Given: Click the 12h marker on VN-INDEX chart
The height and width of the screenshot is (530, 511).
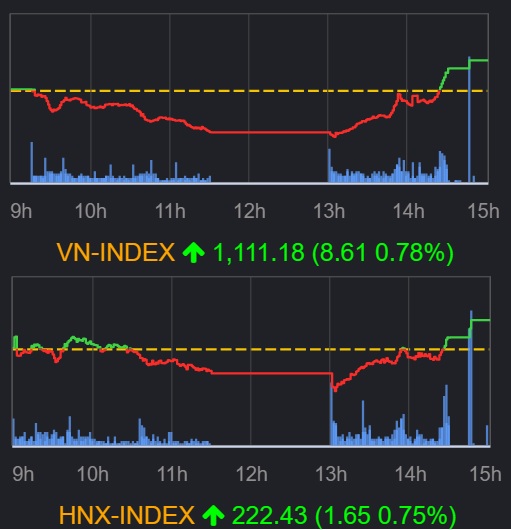Looking at the screenshot, I should 250,211.
